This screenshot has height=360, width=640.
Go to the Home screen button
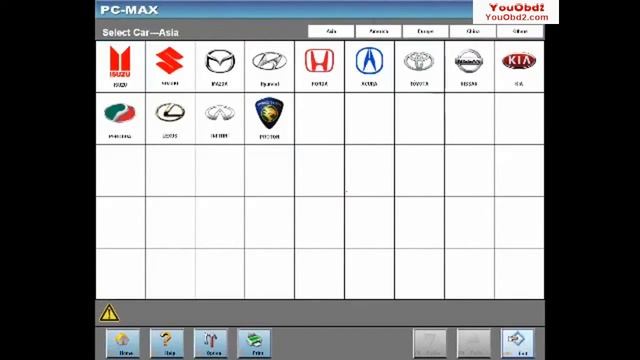pyautogui.click(x=122, y=343)
